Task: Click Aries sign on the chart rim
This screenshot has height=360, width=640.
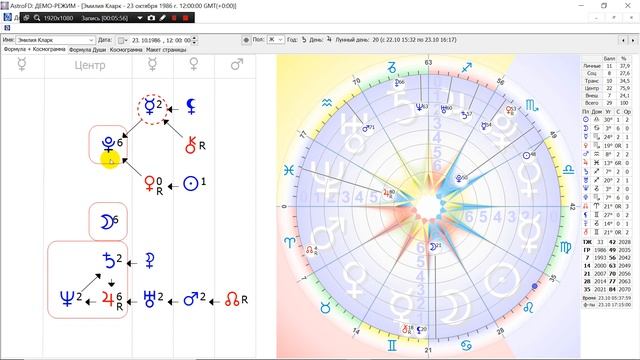Action: tap(289, 242)
